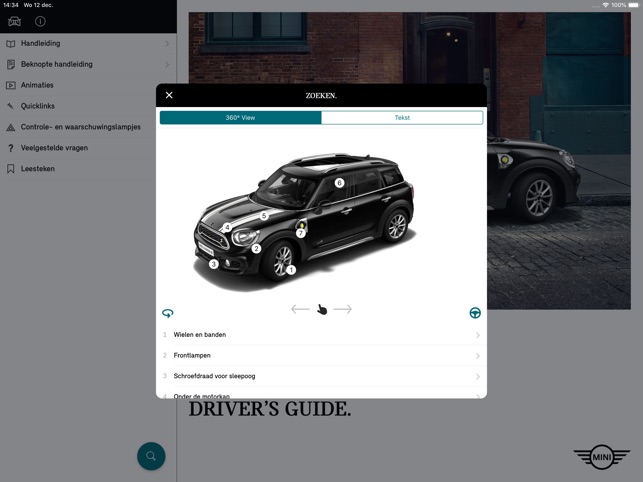
Task: Click the Leesteken bookmark icon
Action: tap(11, 169)
